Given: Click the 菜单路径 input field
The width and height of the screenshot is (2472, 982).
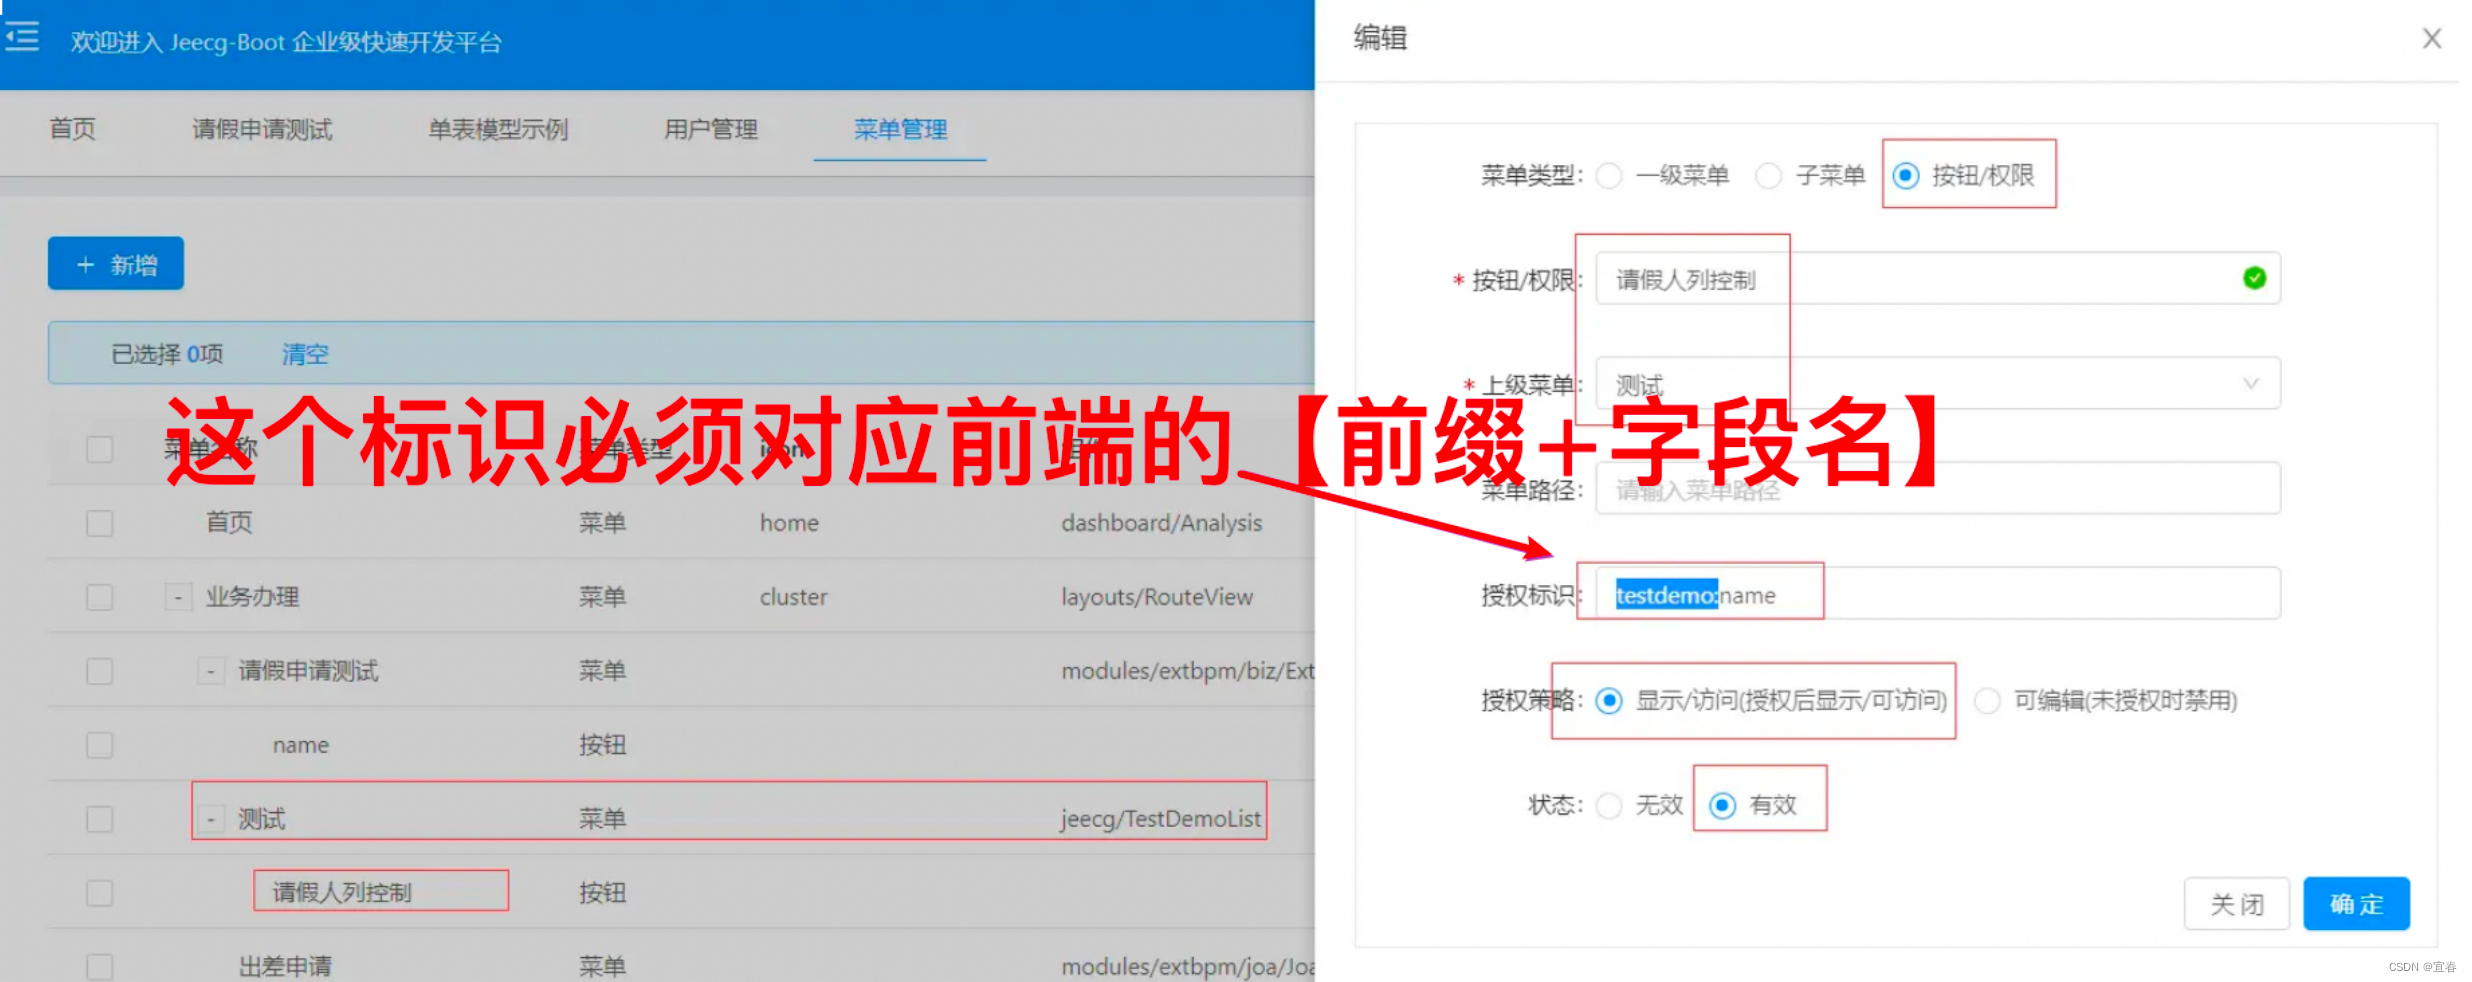Looking at the screenshot, I should tap(1938, 488).
